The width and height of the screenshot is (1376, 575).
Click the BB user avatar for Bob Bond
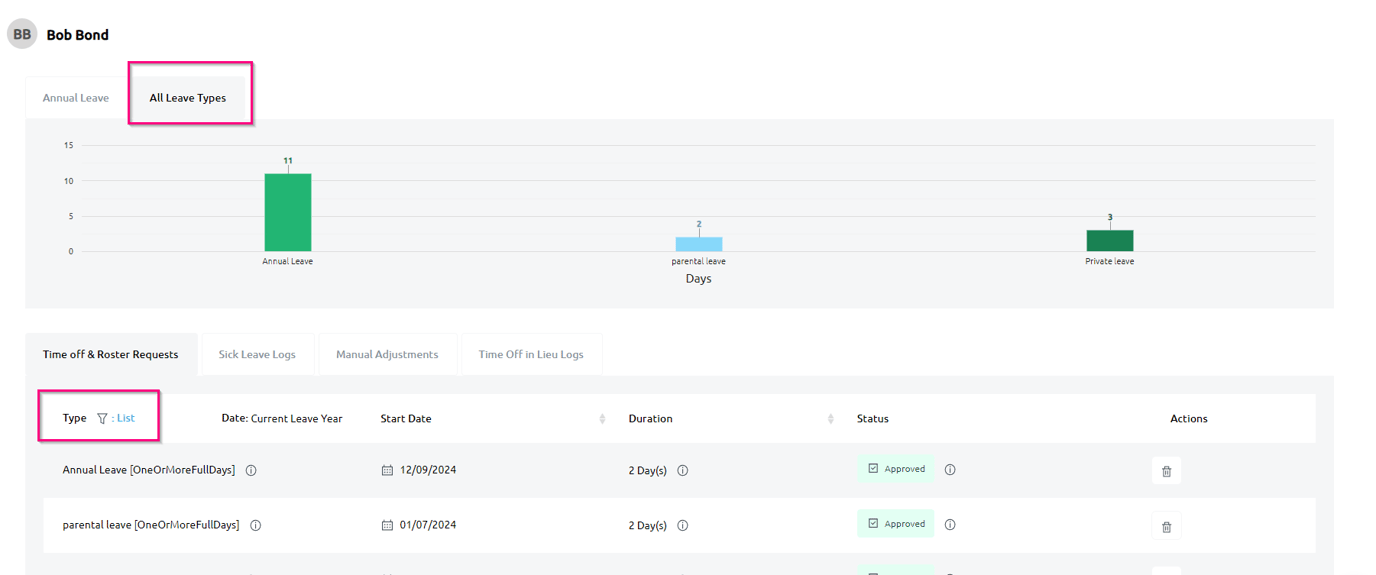point(22,34)
